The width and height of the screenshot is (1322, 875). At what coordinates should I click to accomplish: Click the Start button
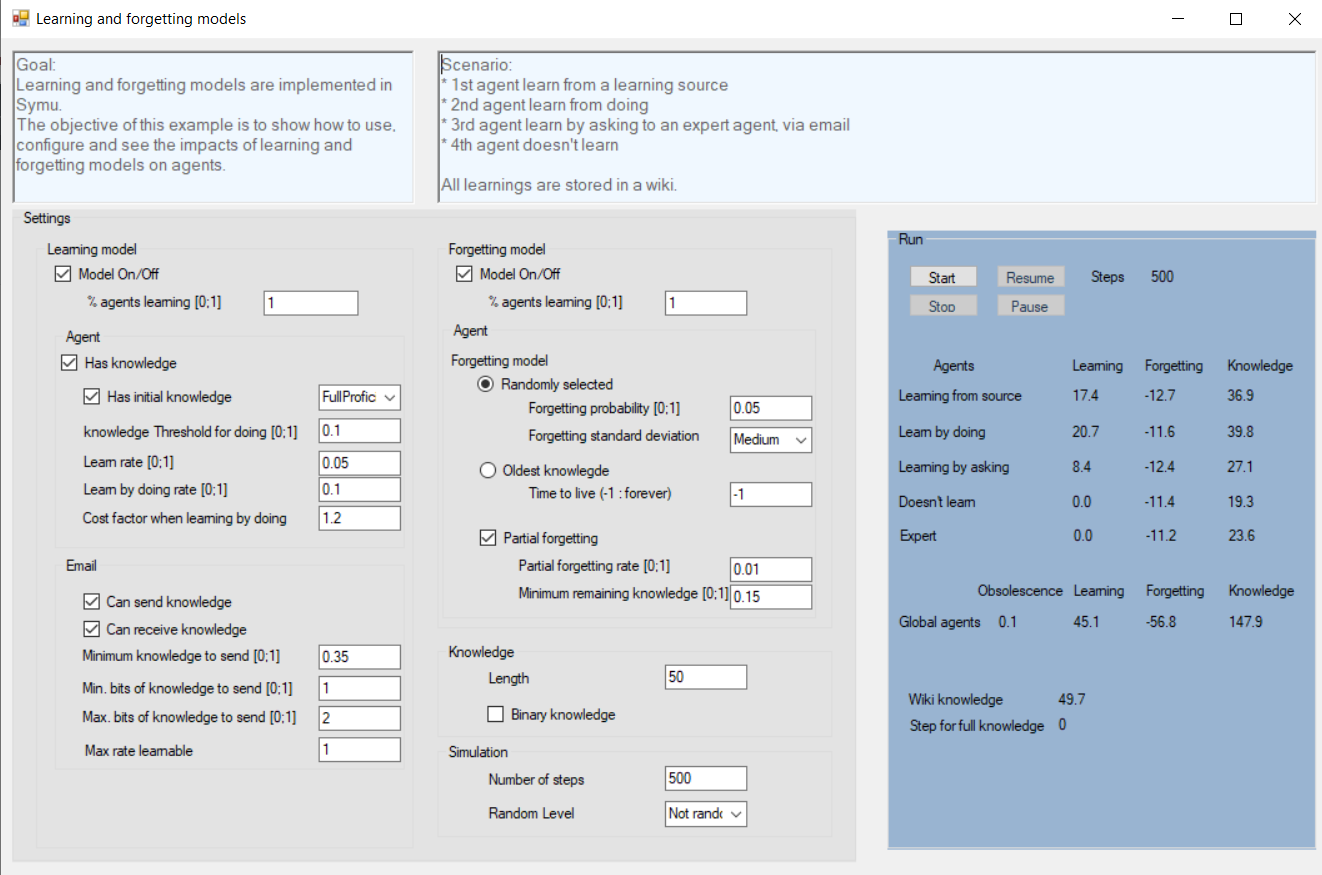pos(942,278)
